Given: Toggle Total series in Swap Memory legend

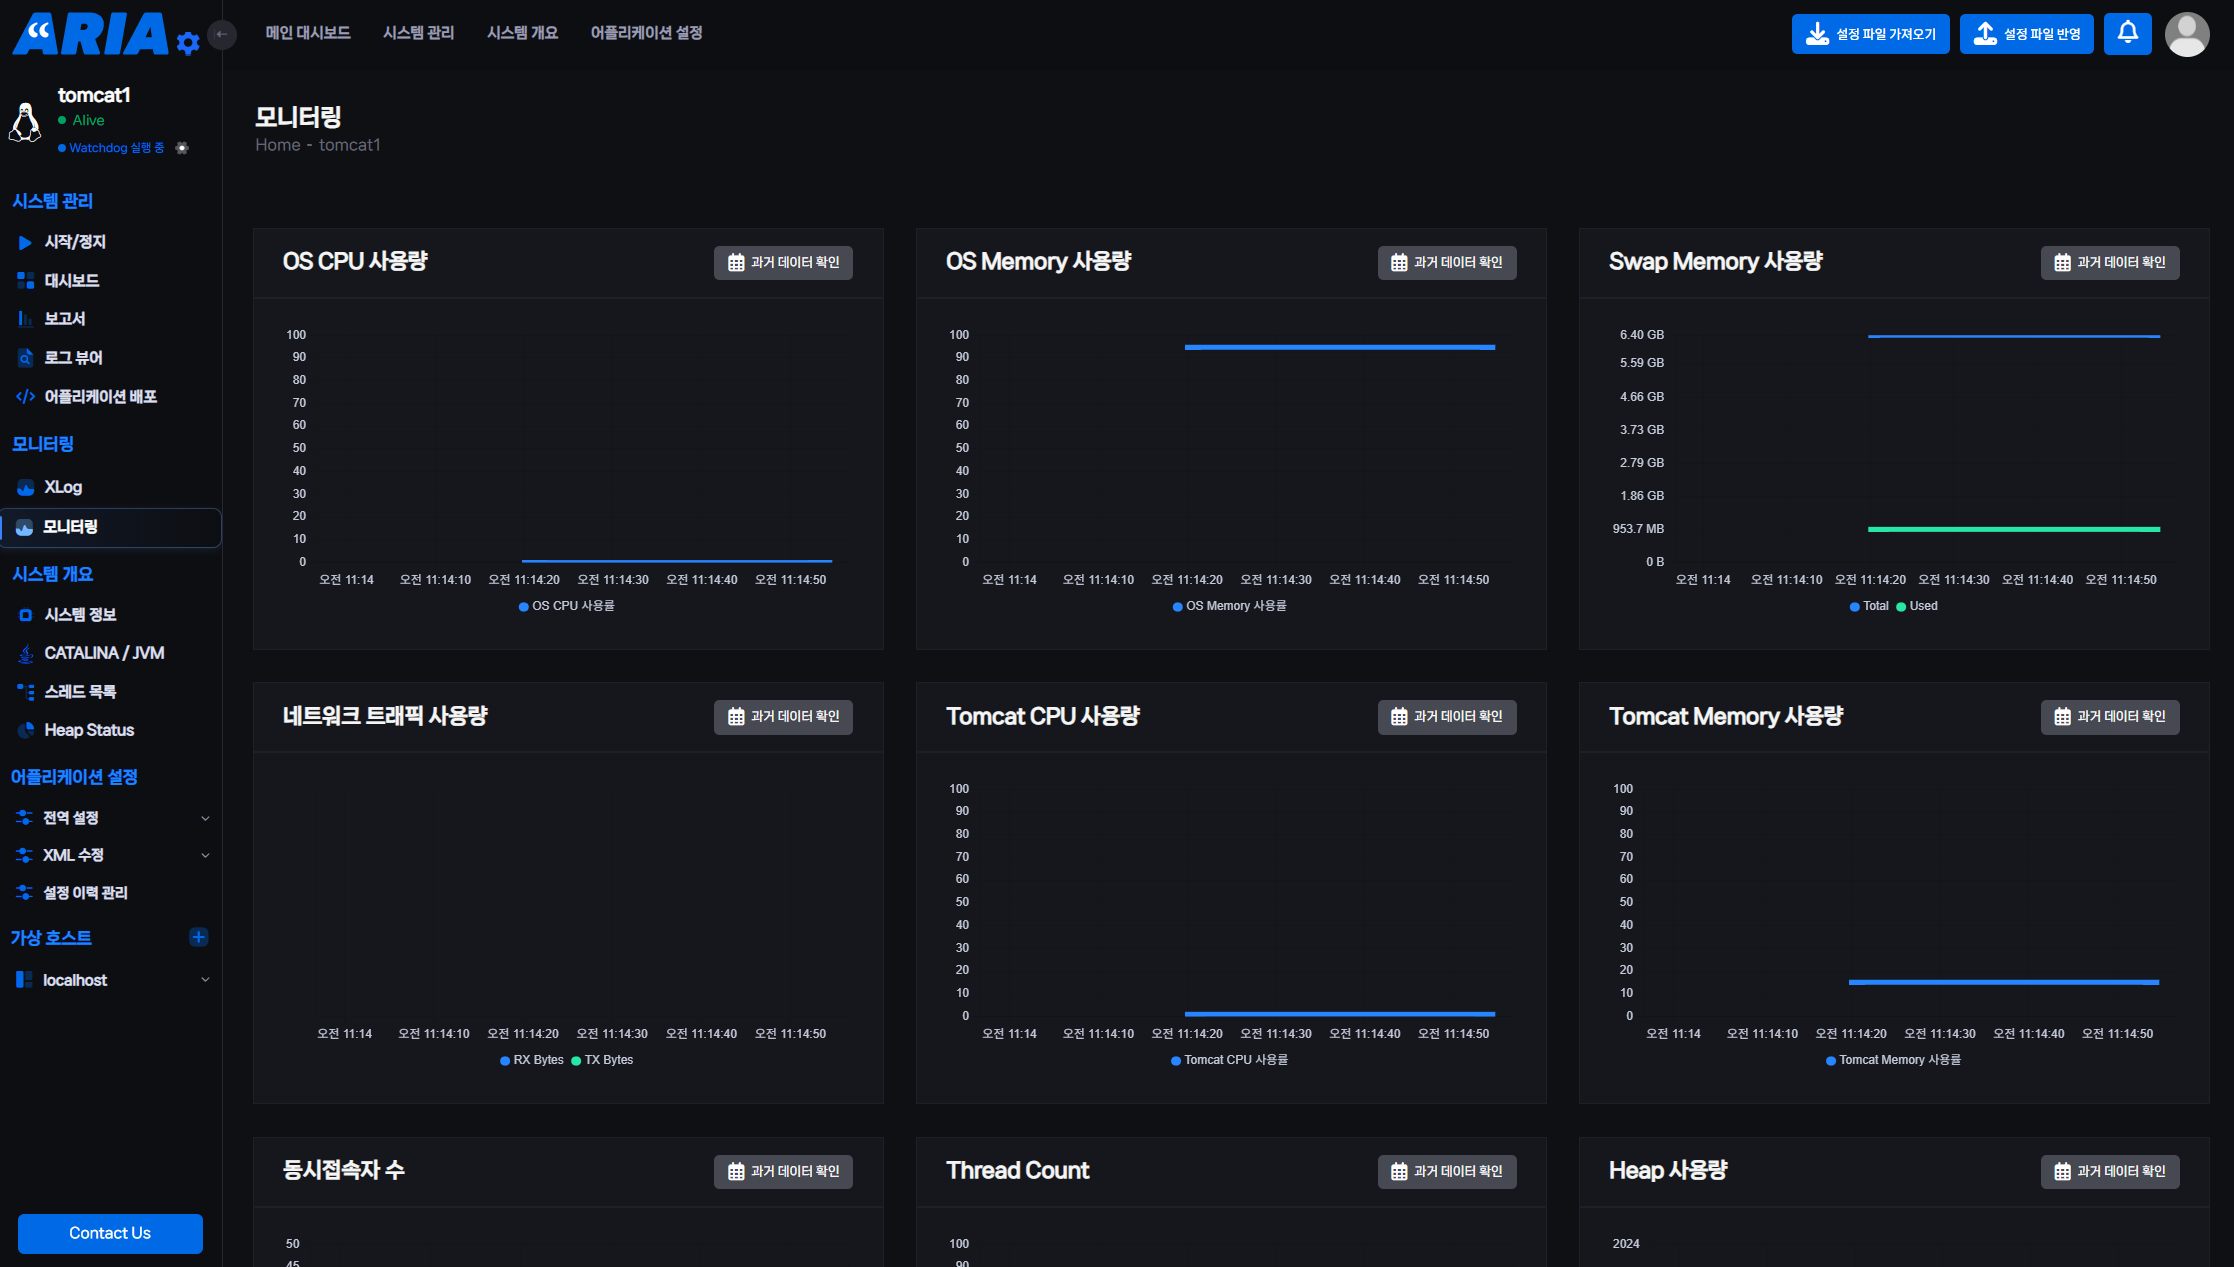Looking at the screenshot, I should click(1869, 606).
